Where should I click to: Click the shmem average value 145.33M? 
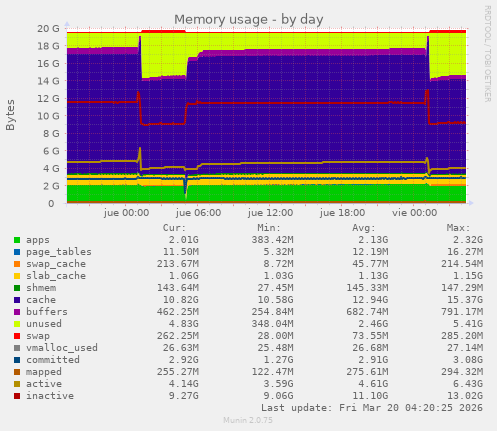coord(367,288)
